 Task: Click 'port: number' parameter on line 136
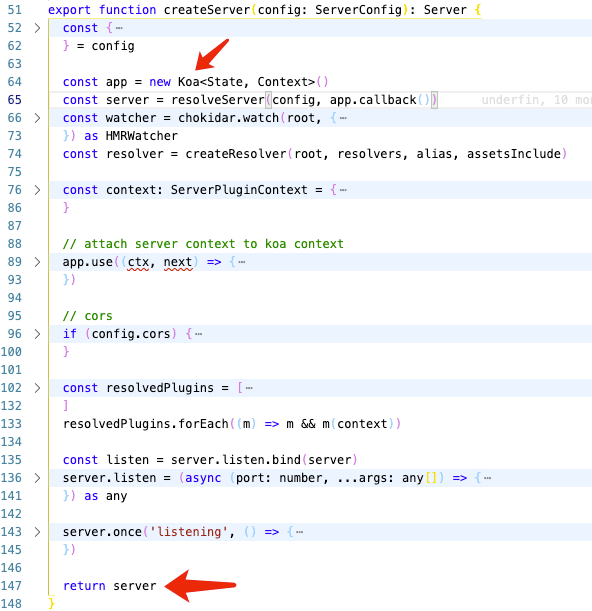279,478
